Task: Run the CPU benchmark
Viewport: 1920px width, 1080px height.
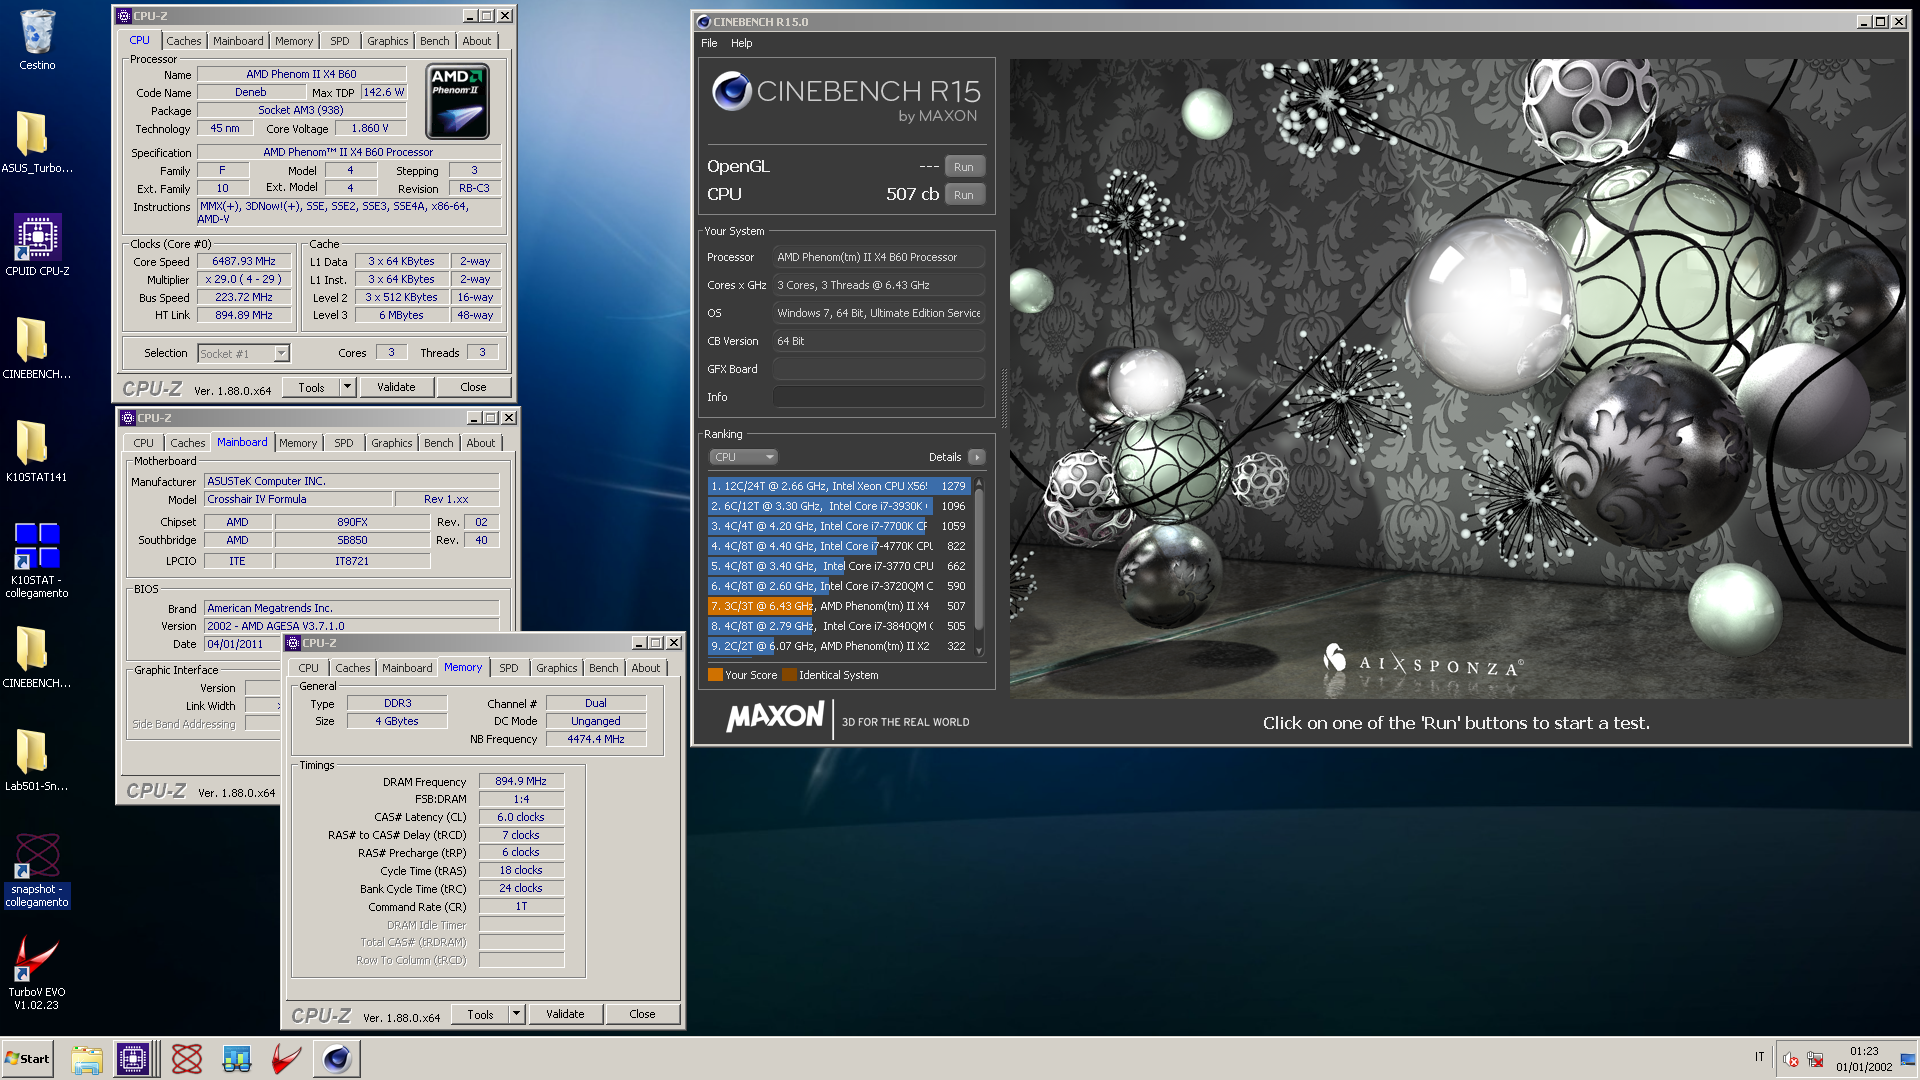Action: (x=964, y=195)
